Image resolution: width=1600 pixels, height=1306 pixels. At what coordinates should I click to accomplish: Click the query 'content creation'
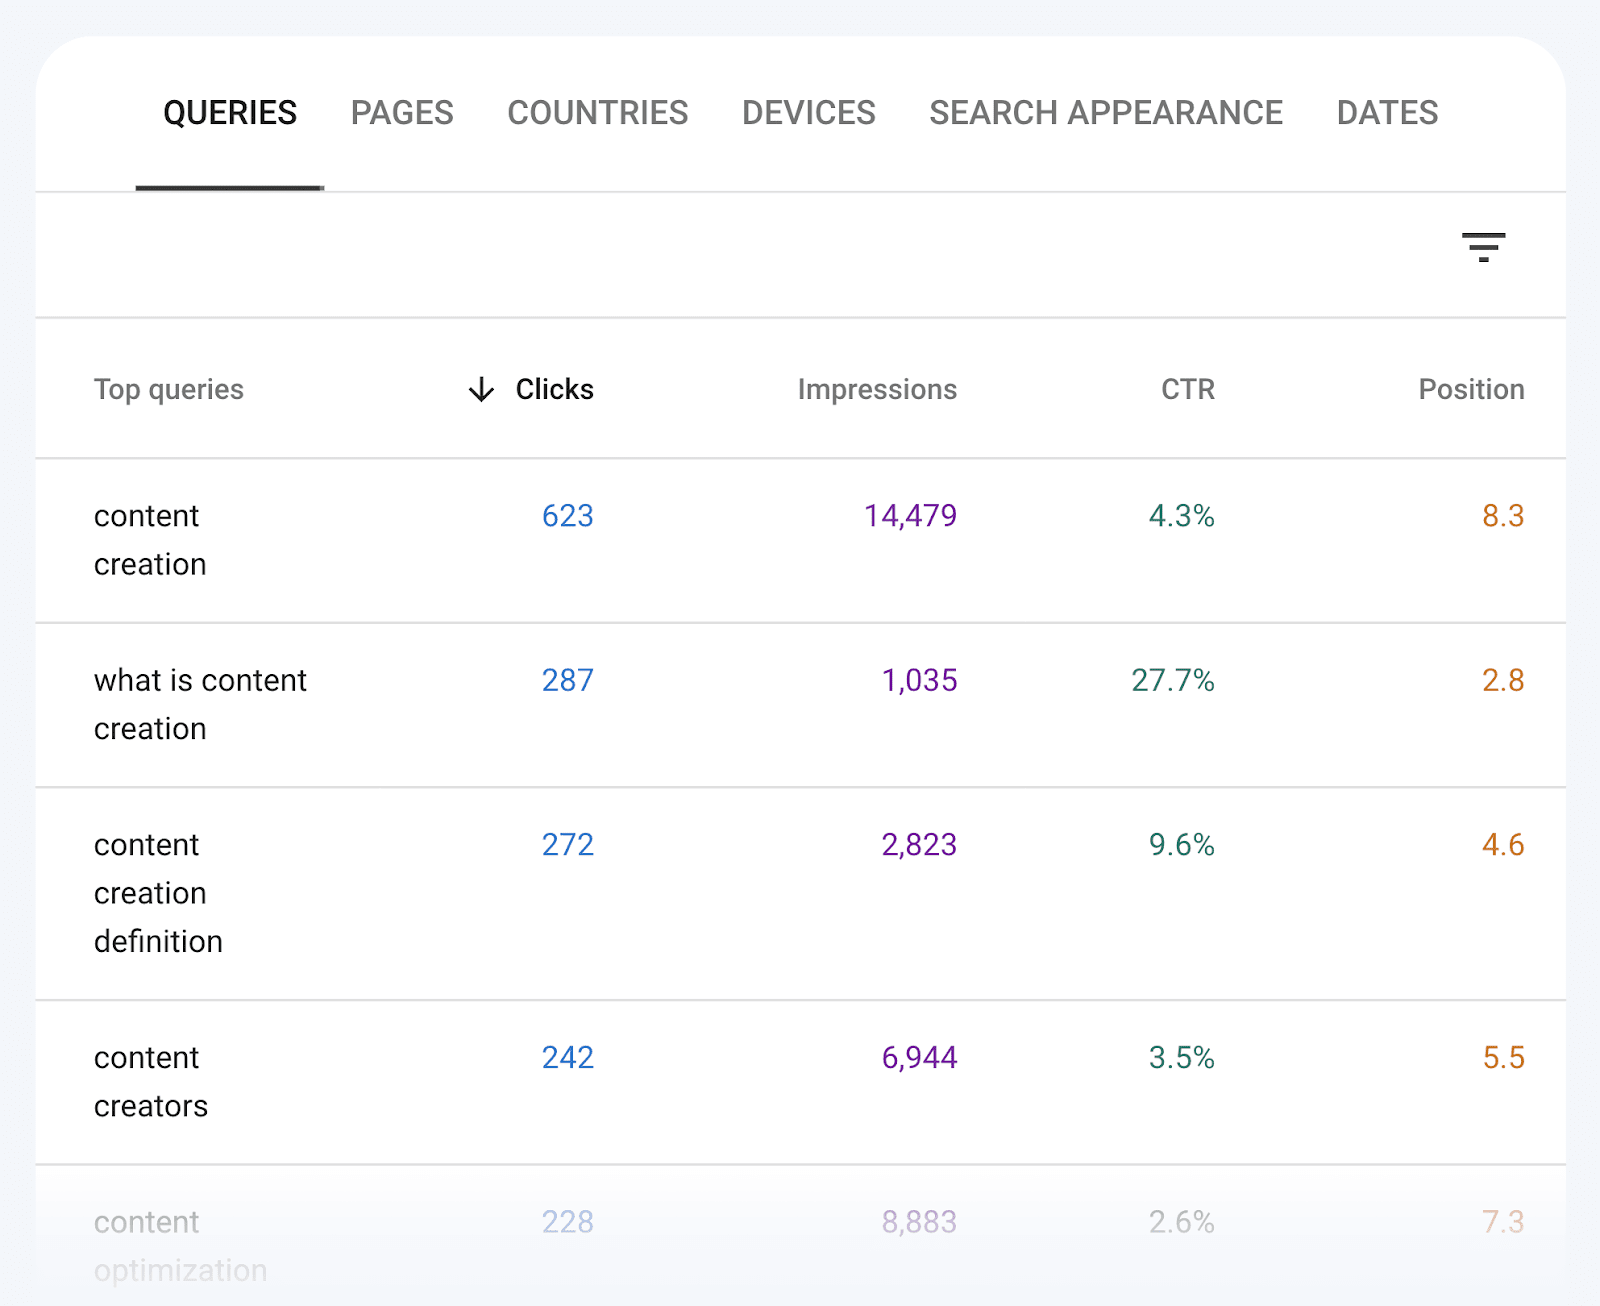point(148,540)
